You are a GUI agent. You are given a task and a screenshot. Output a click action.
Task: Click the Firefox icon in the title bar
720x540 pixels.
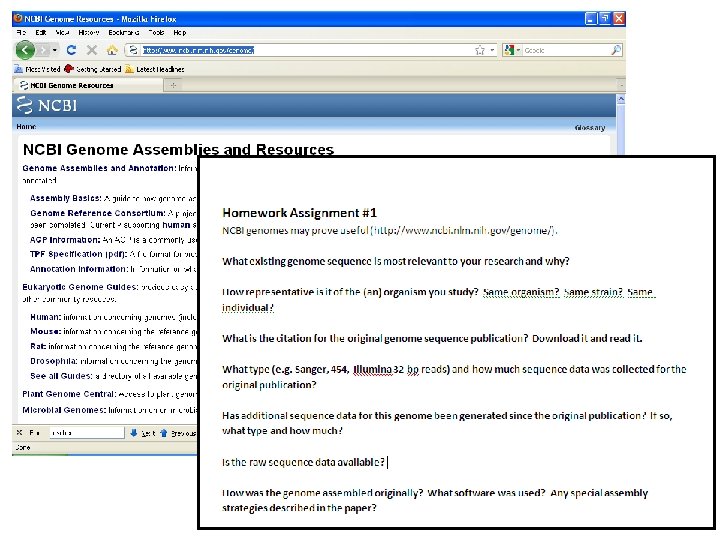point(18,19)
